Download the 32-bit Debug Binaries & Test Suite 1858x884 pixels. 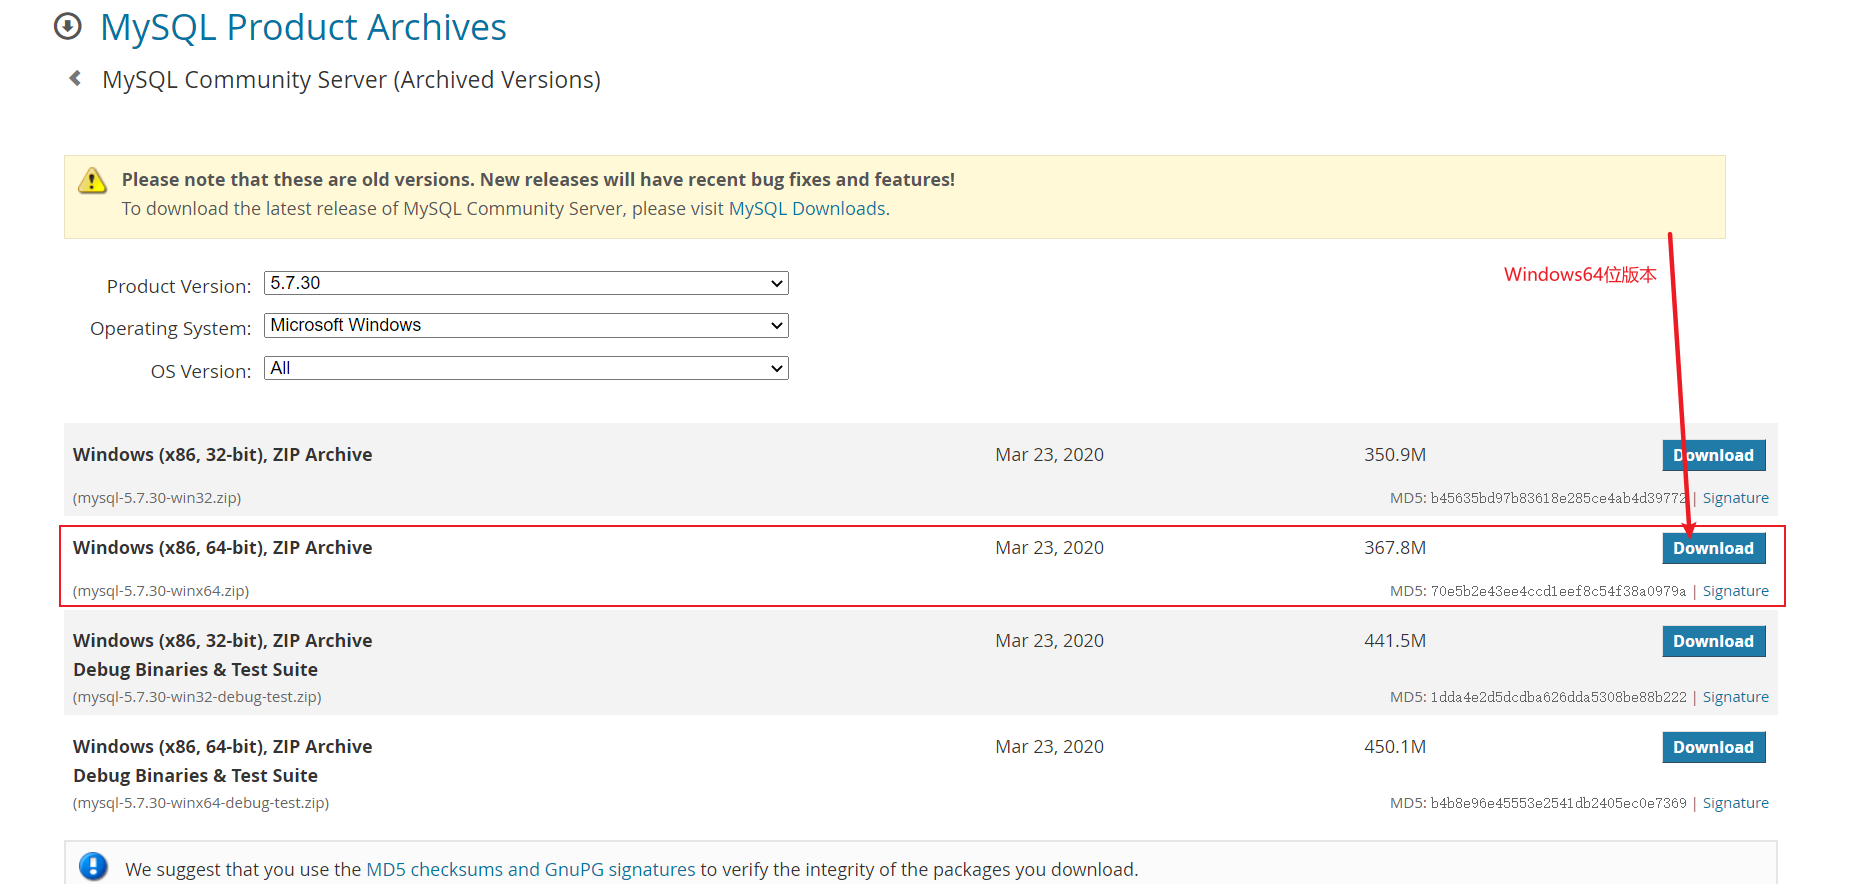[1714, 641]
